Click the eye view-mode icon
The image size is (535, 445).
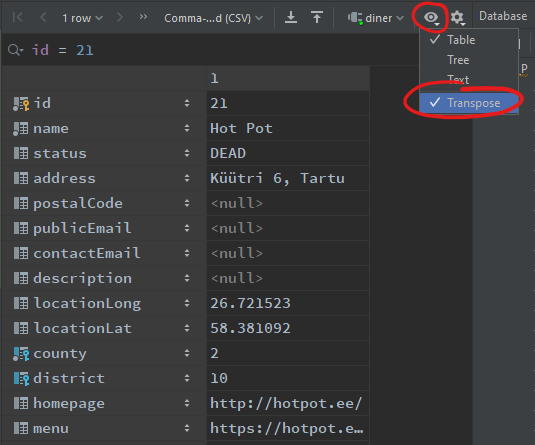(x=431, y=18)
